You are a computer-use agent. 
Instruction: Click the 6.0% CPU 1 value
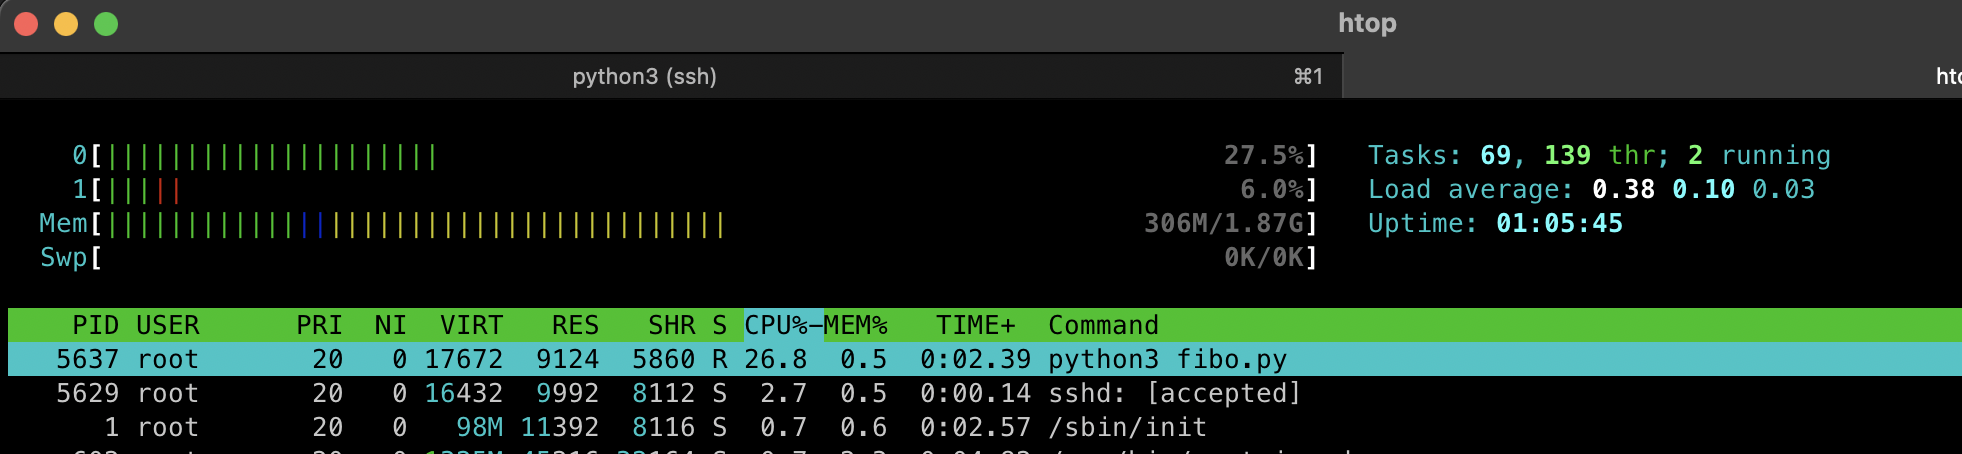(x=1272, y=189)
